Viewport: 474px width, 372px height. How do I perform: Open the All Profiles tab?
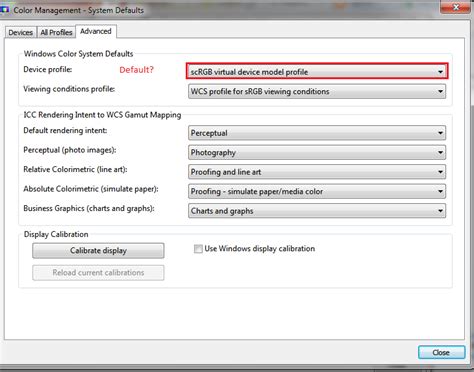coord(56,32)
